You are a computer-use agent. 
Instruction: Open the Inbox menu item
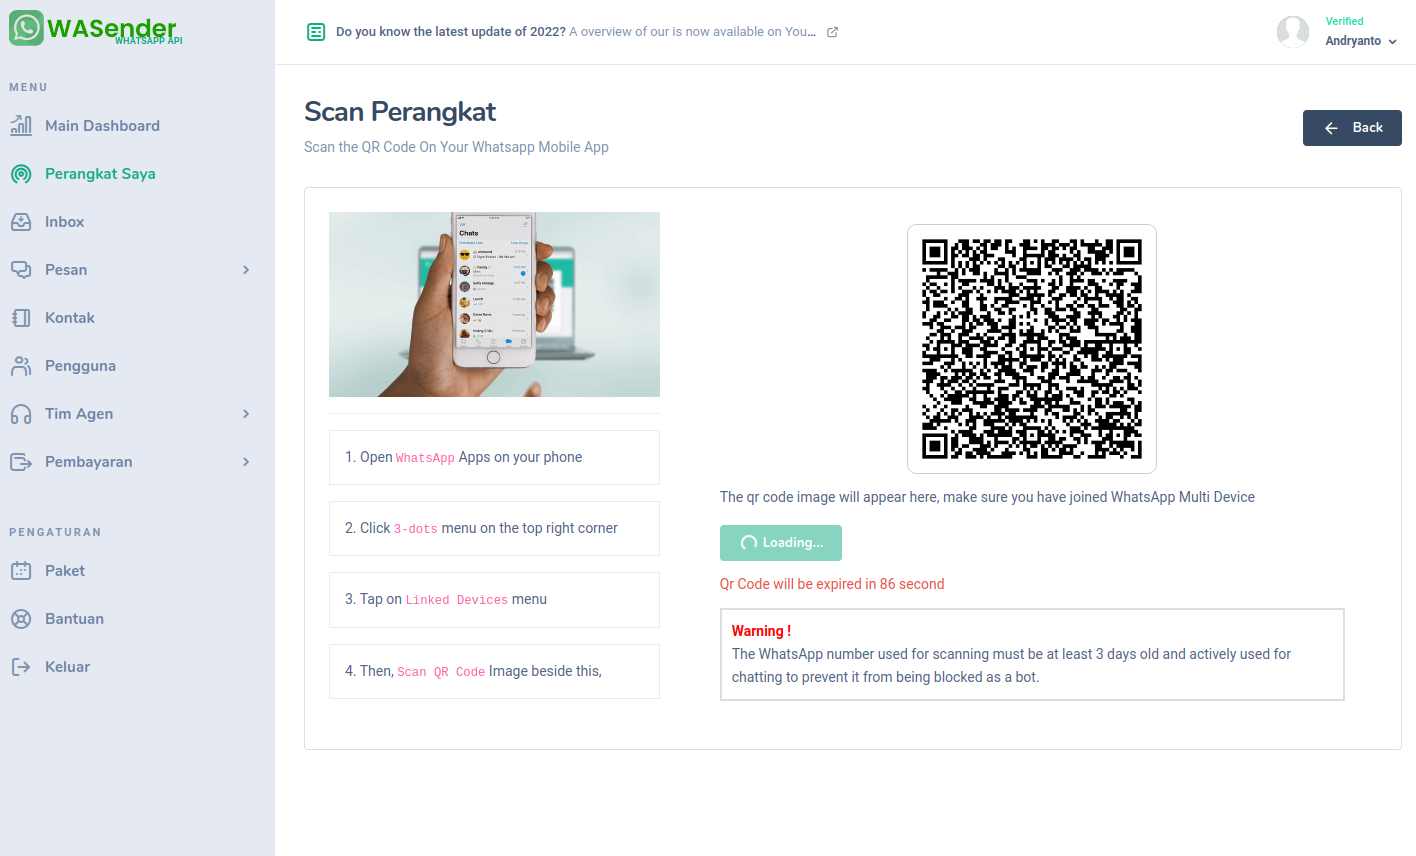click(x=64, y=222)
